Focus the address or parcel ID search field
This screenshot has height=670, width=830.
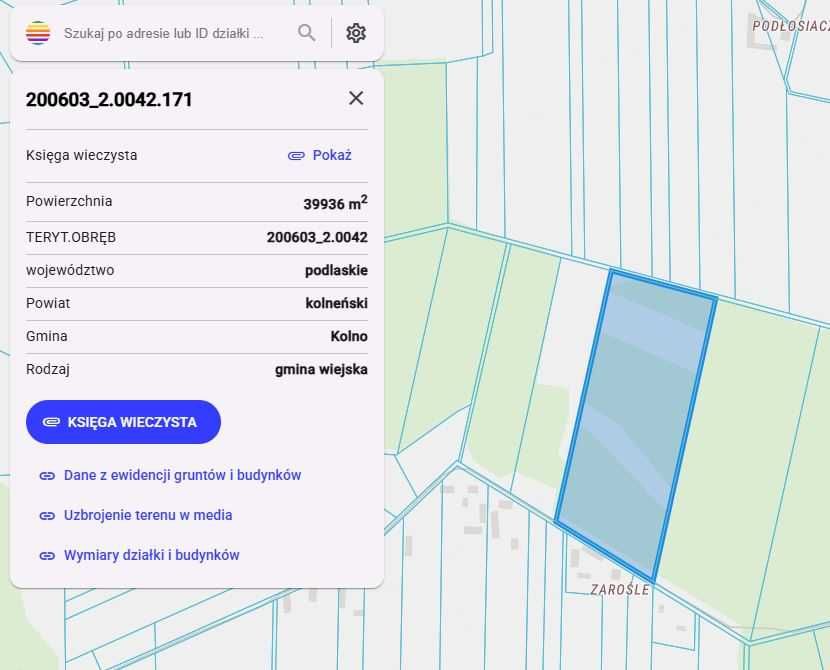click(164, 33)
